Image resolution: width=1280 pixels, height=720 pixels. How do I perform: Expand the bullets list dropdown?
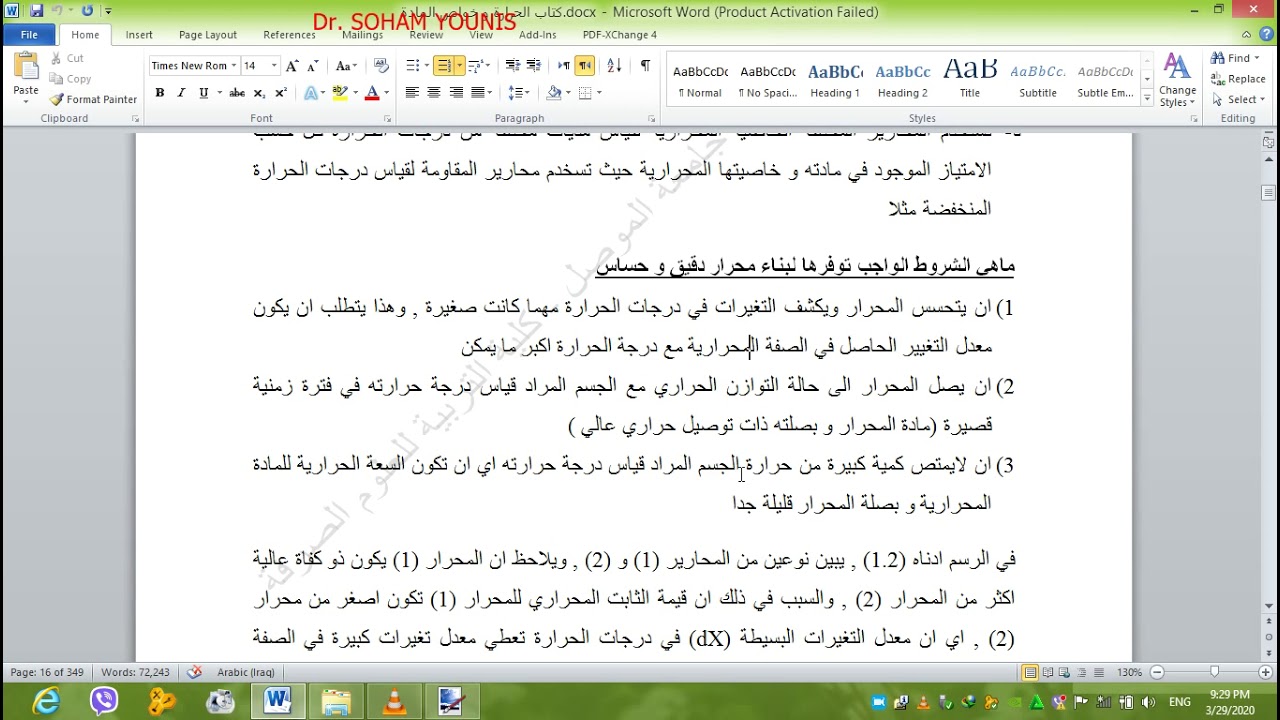[x=425, y=66]
